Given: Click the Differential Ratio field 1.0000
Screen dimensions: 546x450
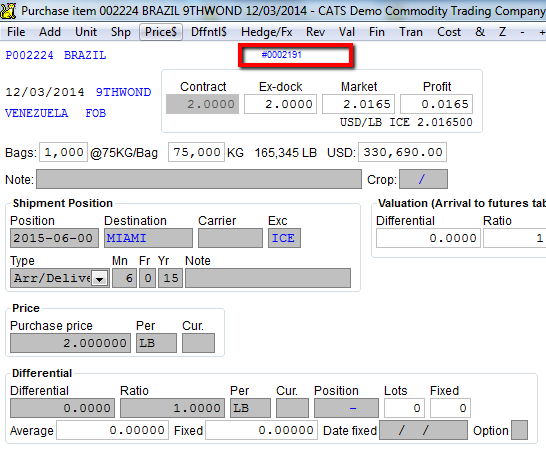Looking at the screenshot, I should pos(172,408).
